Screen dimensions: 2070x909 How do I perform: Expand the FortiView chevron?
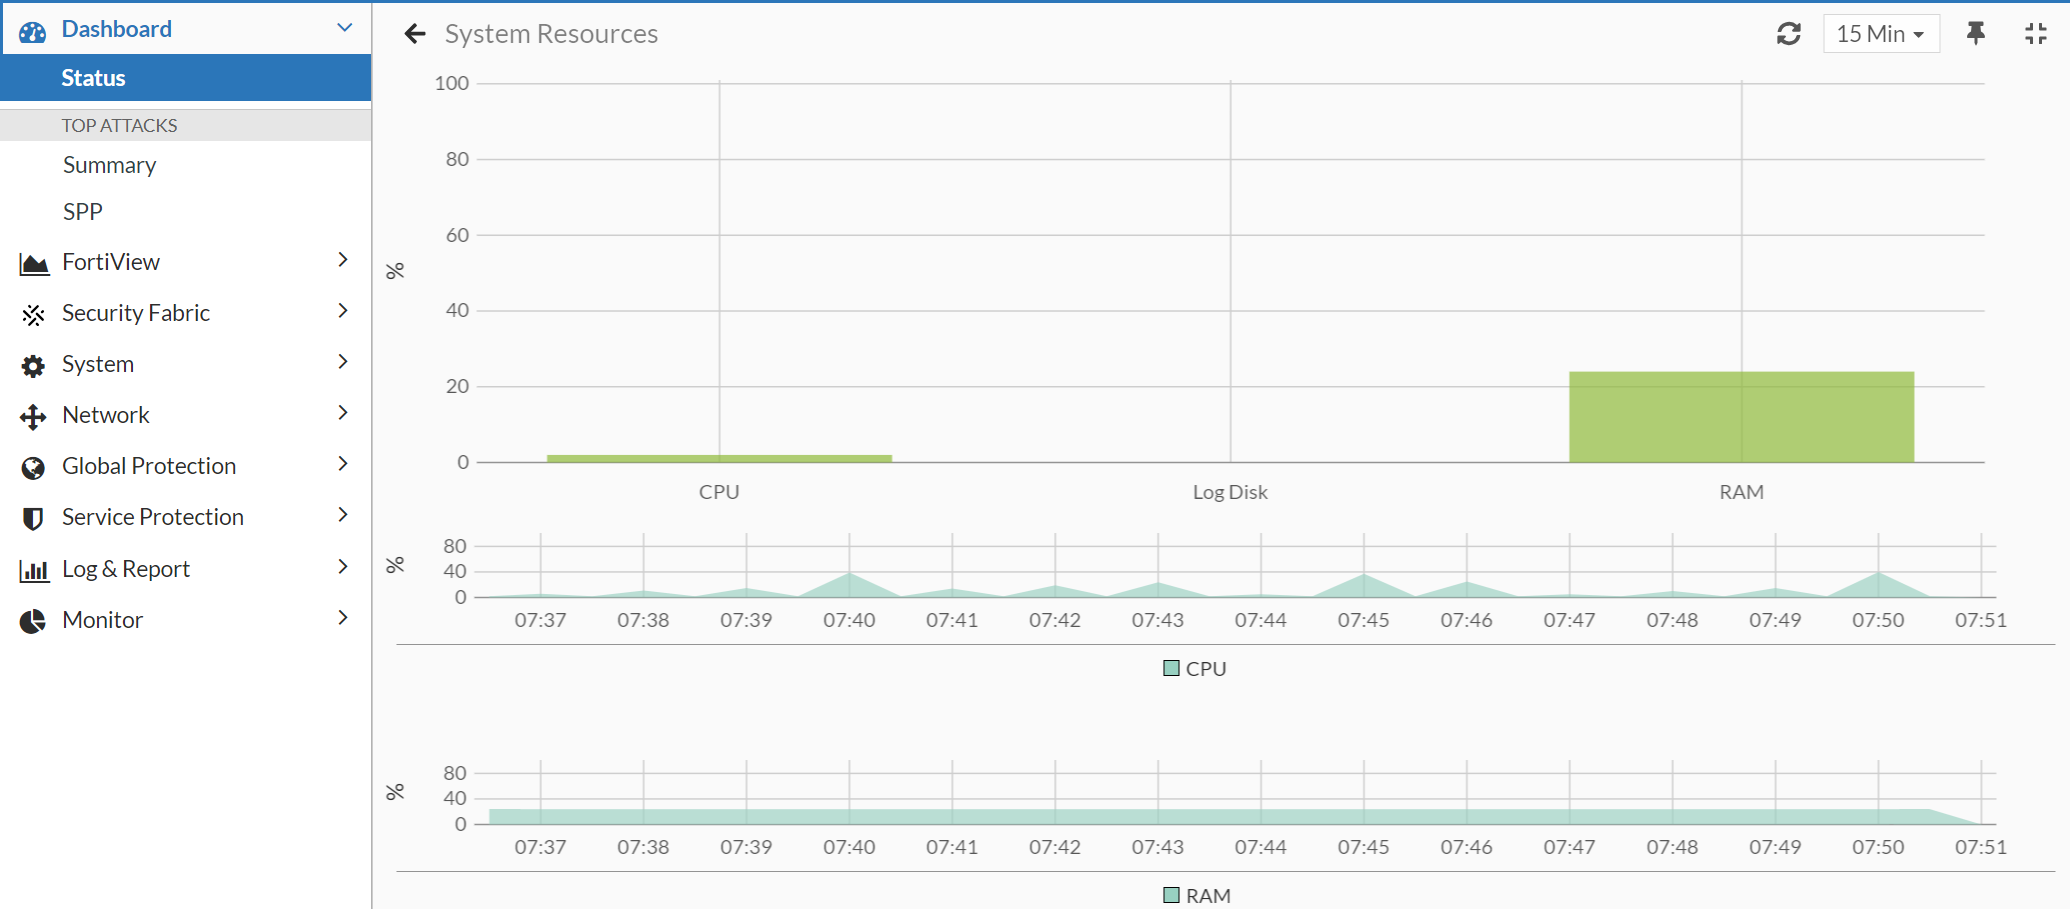coord(343,260)
